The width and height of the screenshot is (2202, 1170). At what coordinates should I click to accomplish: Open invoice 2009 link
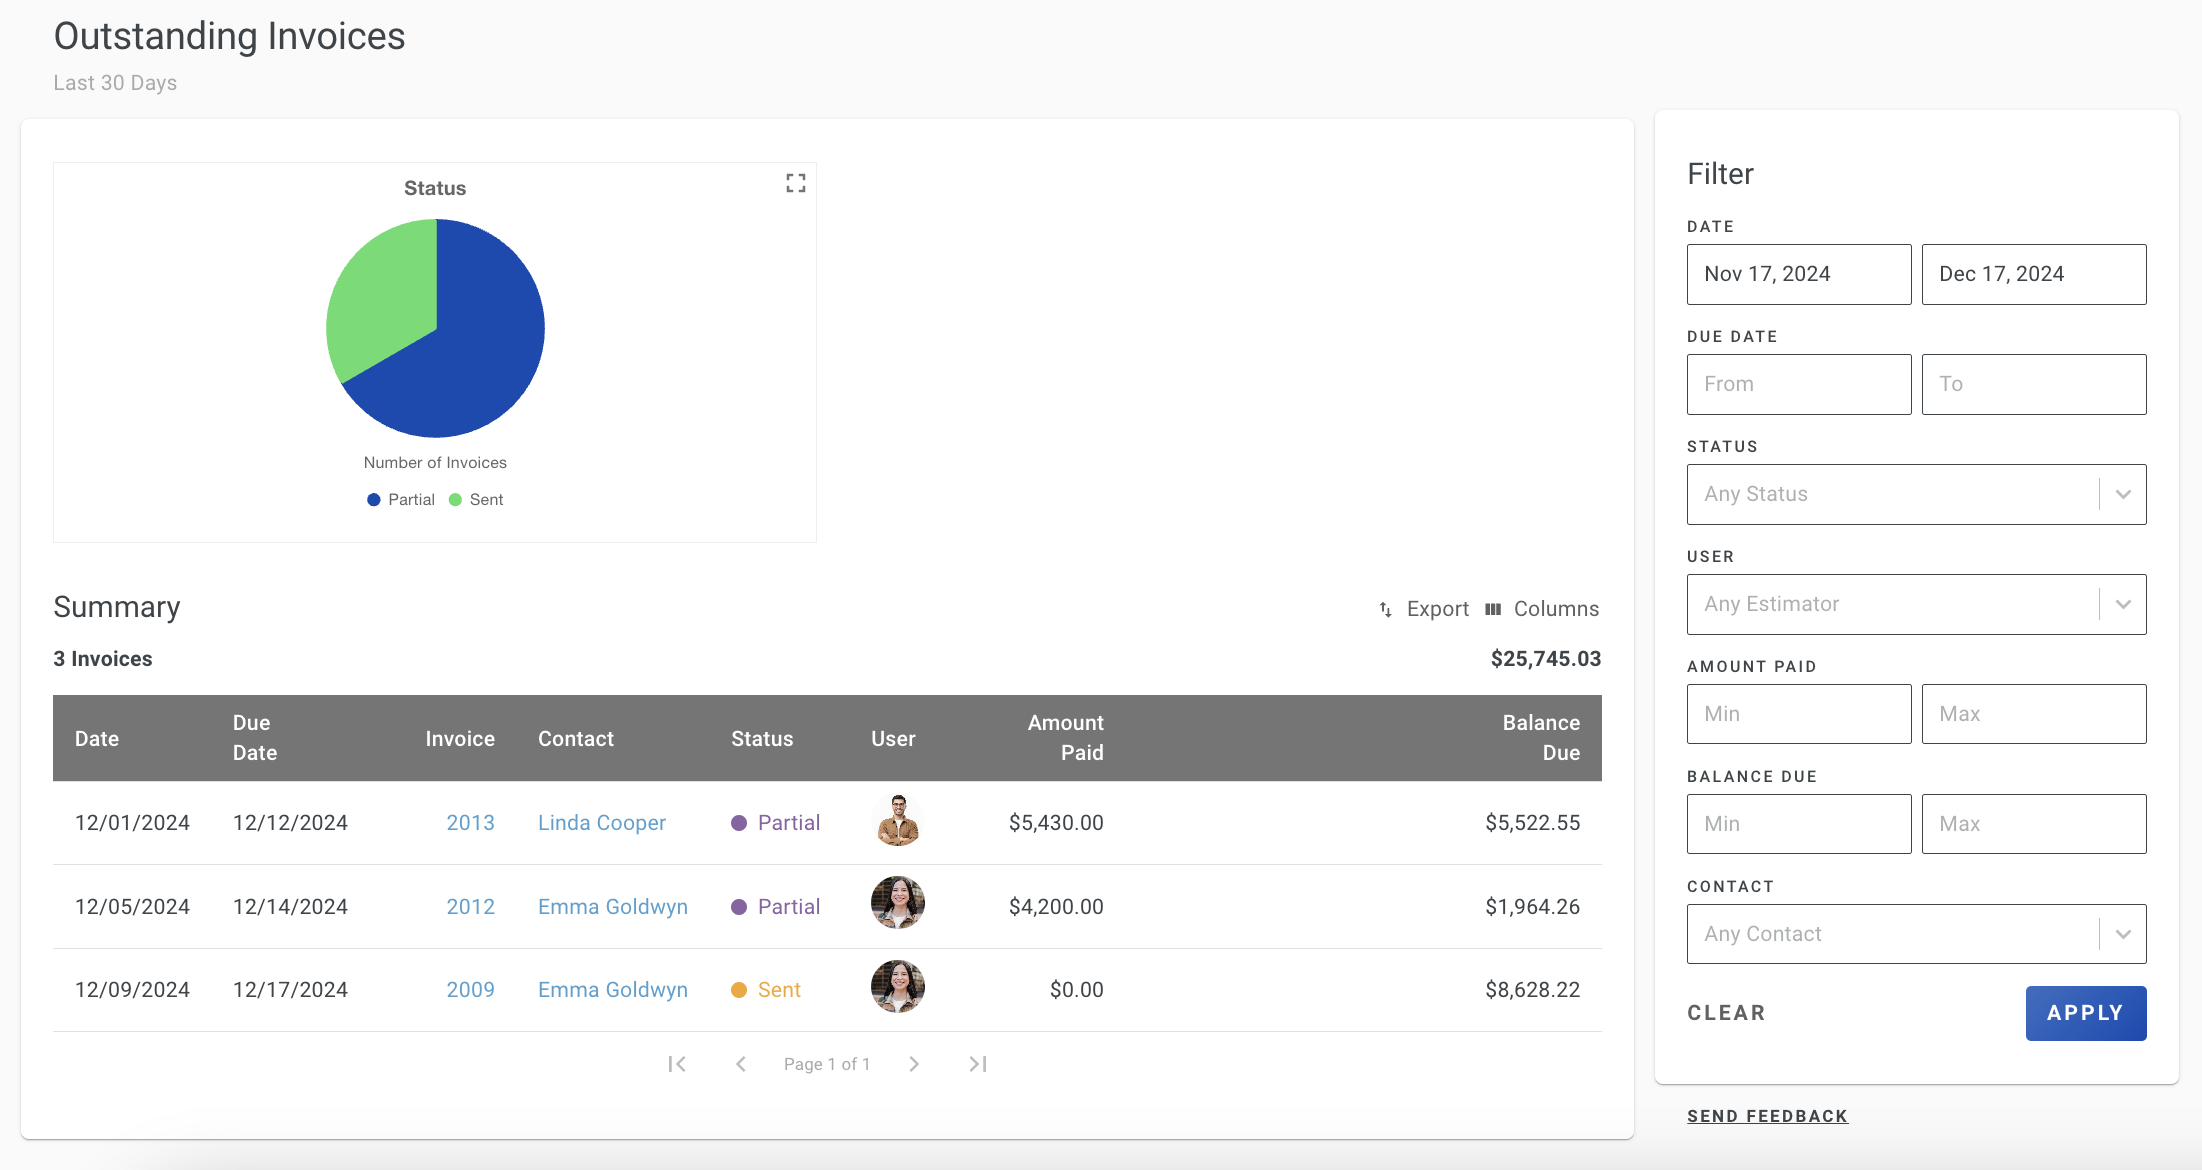point(470,989)
